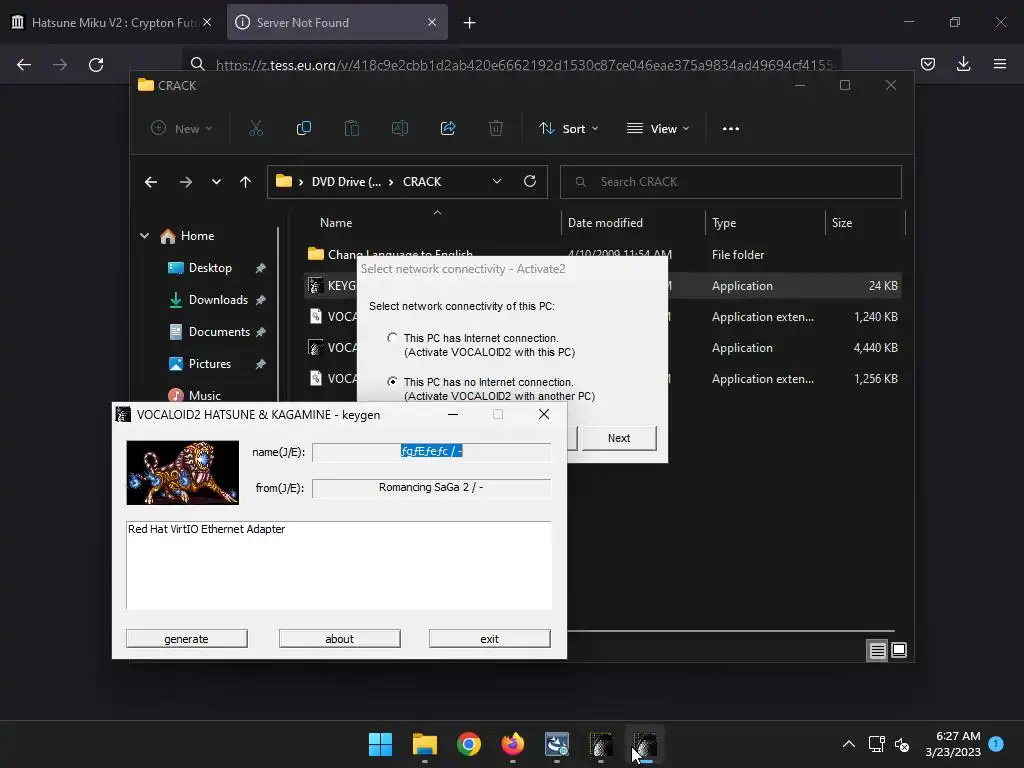The height and width of the screenshot is (768, 1024).
Task: Go back in Firefox browser
Action: coord(24,65)
